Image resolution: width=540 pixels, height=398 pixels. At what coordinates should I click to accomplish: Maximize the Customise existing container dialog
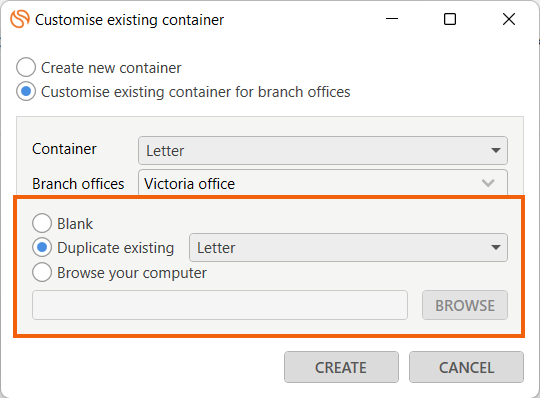[x=450, y=19]
